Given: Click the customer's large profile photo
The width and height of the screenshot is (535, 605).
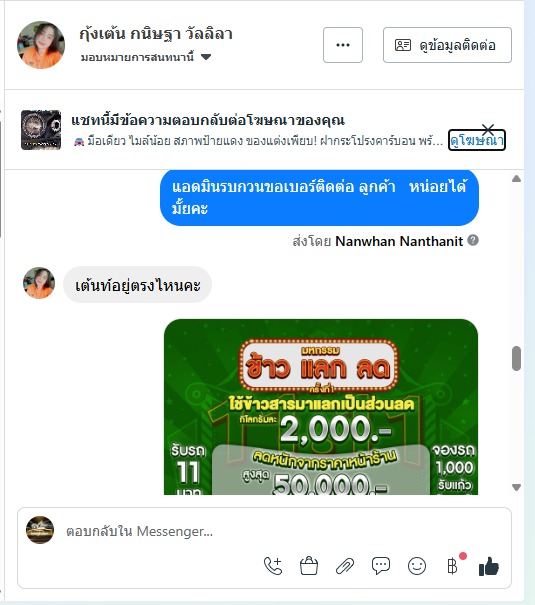Looking at the screenshot, I should pyautogui.click(x=41, y=45).
